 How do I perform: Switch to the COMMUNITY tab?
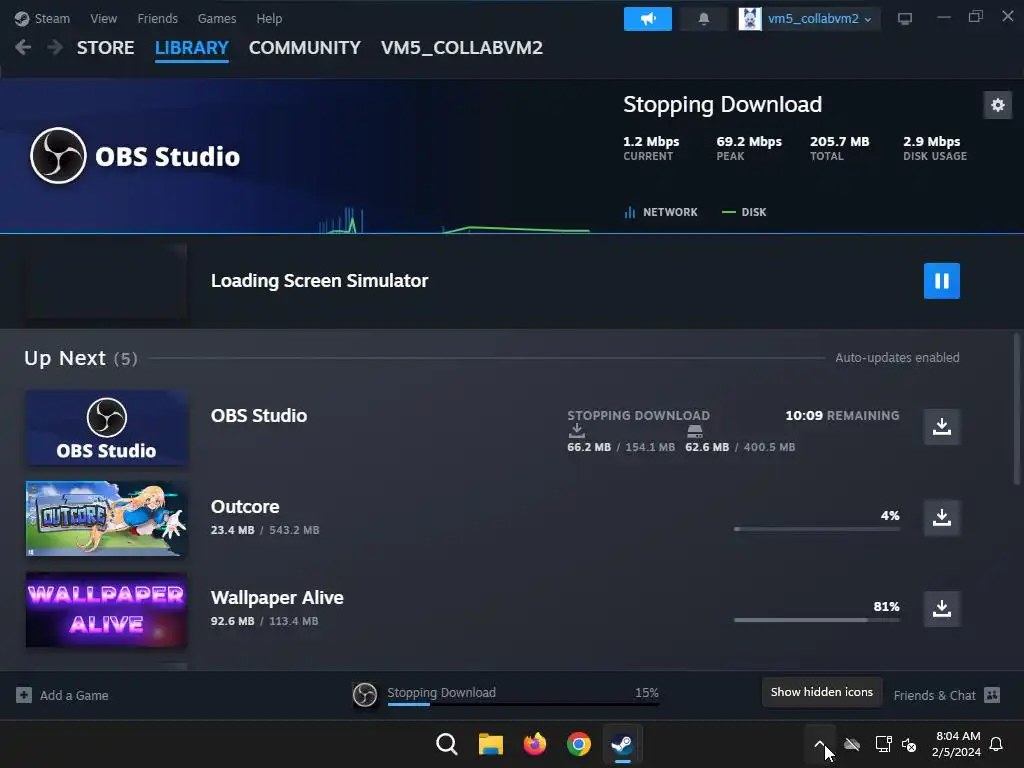coord(304,48)
